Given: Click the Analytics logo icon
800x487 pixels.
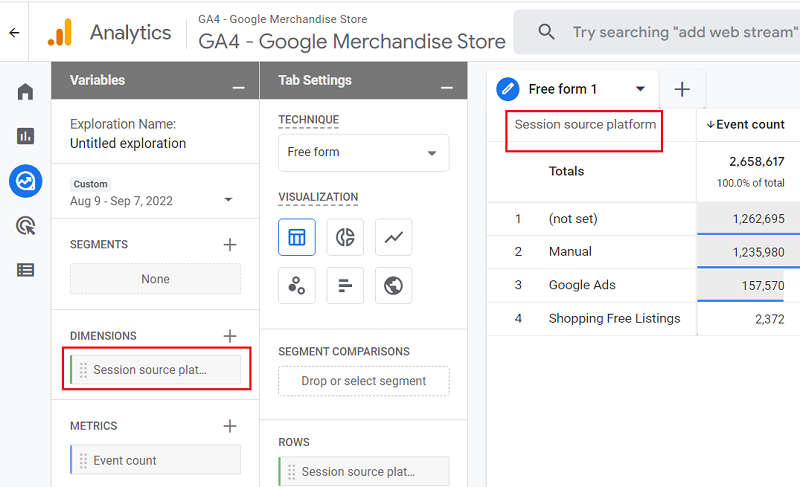Looking at the screenshot, I should click(x=60, y=32).
